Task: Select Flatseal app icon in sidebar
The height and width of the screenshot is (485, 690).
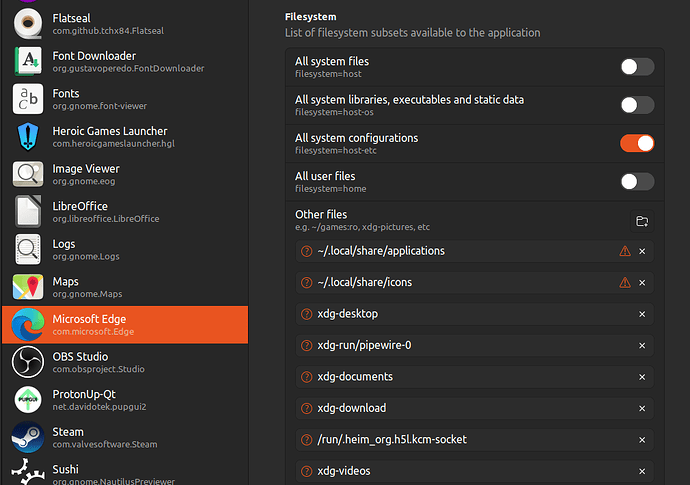Action: pos(28,23)
